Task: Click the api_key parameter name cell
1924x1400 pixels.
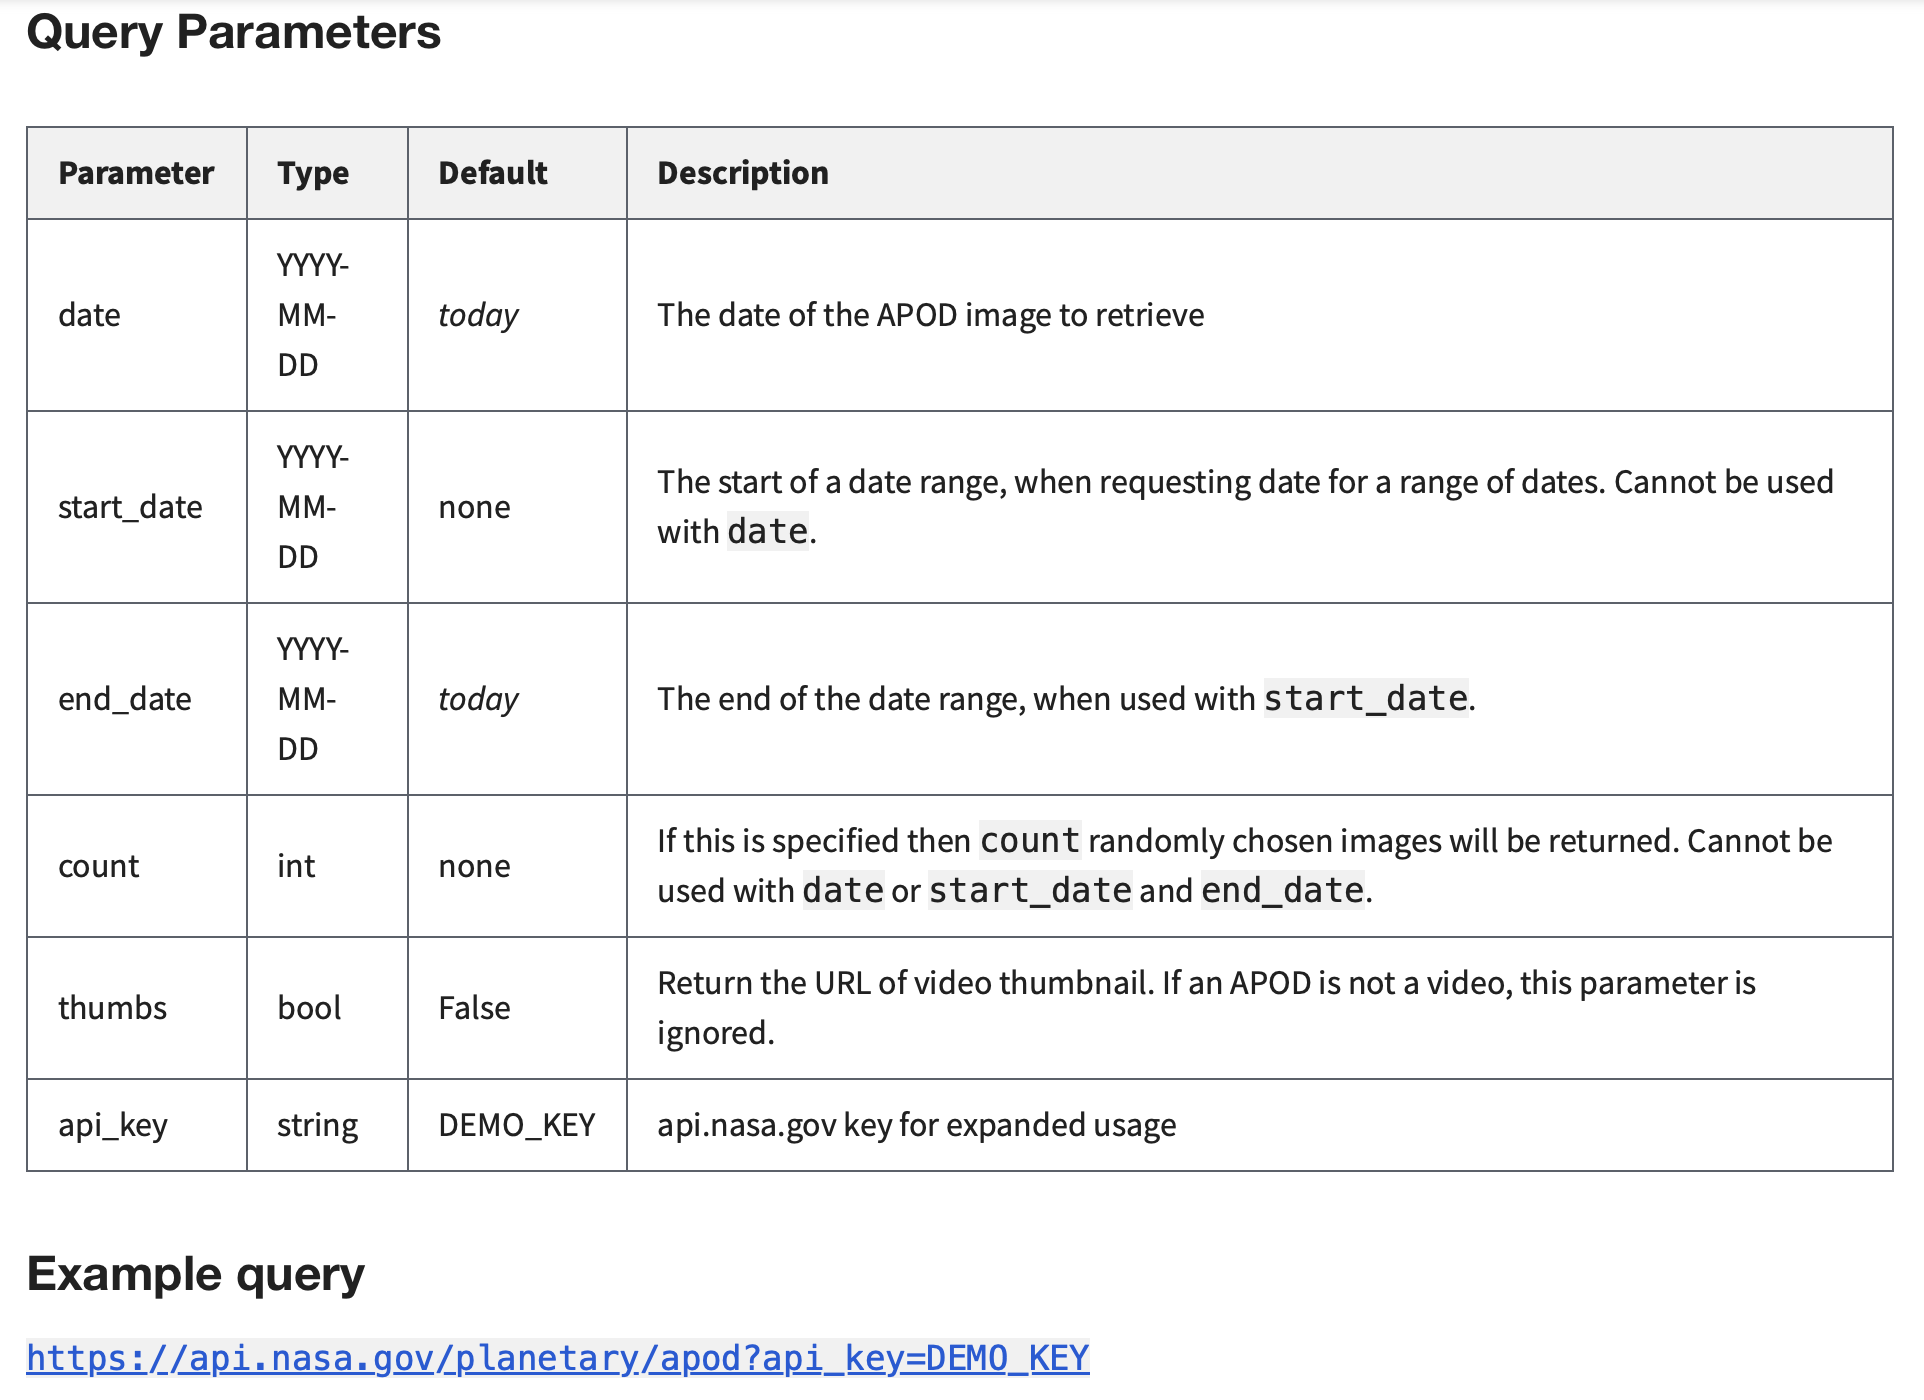Action: (137, 1125)
